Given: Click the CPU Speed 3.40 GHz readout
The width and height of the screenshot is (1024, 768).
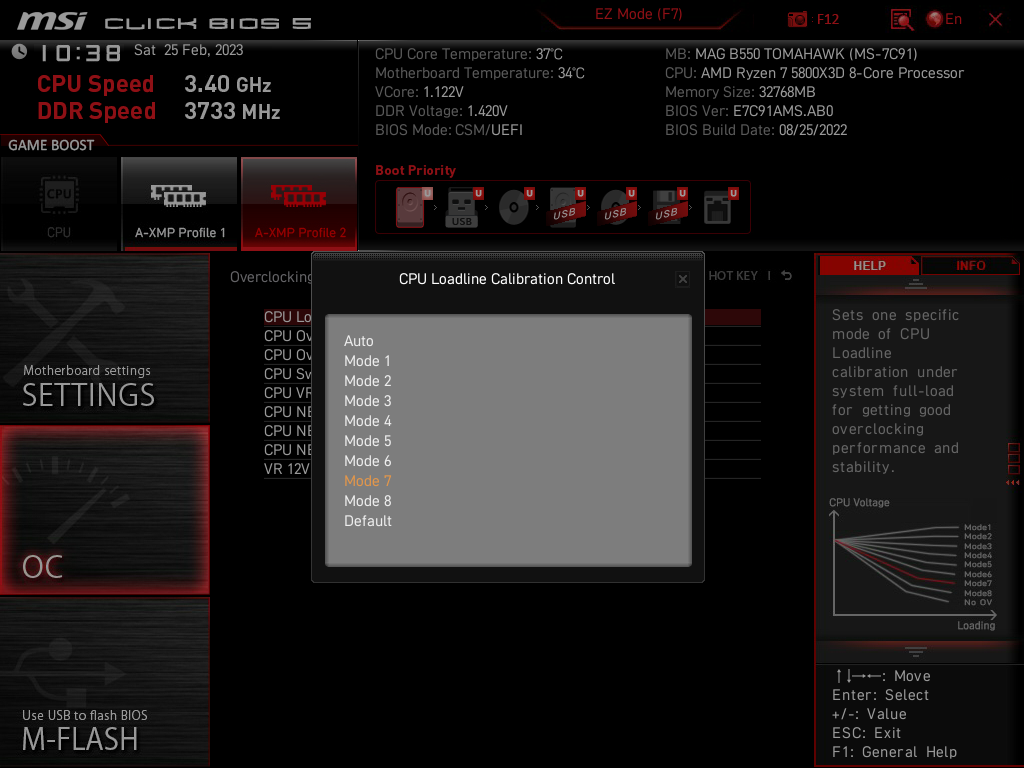Looking at the screenshot, I should click(x=154, y=84).
